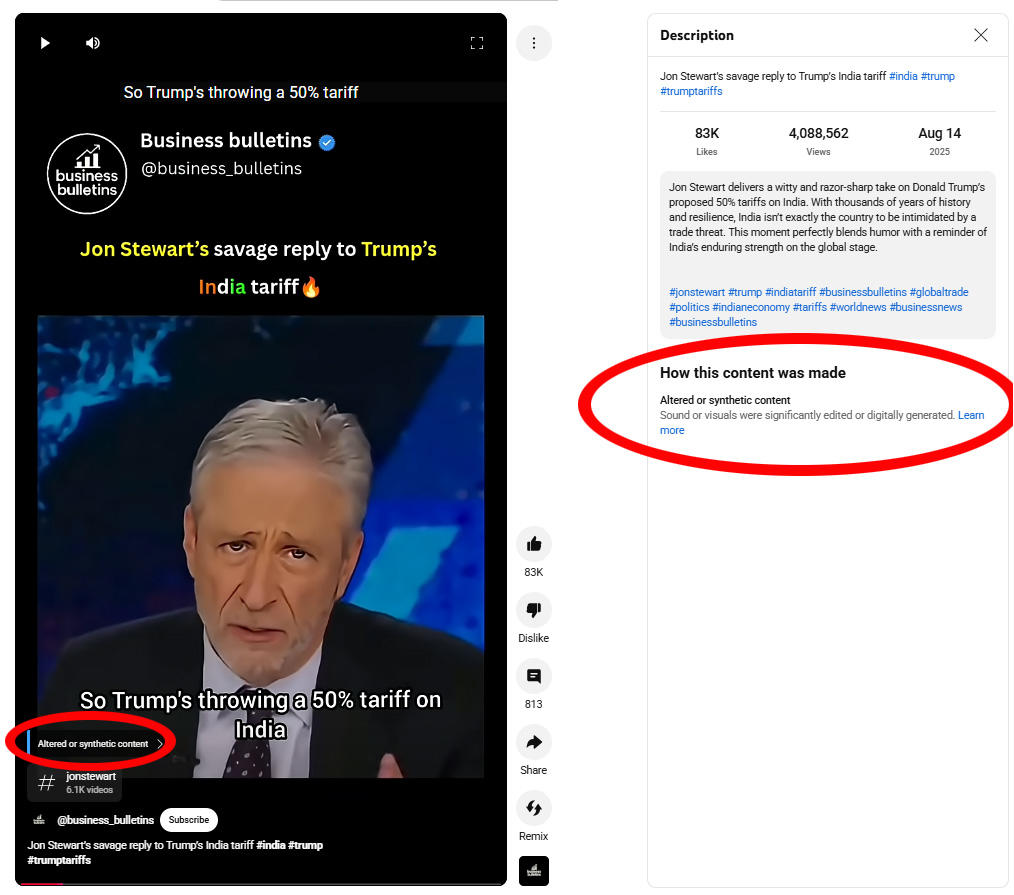The width and height of the screenshot is (1014, 895).
Task: Dislike the video with thumbs down
Action: 534,610
